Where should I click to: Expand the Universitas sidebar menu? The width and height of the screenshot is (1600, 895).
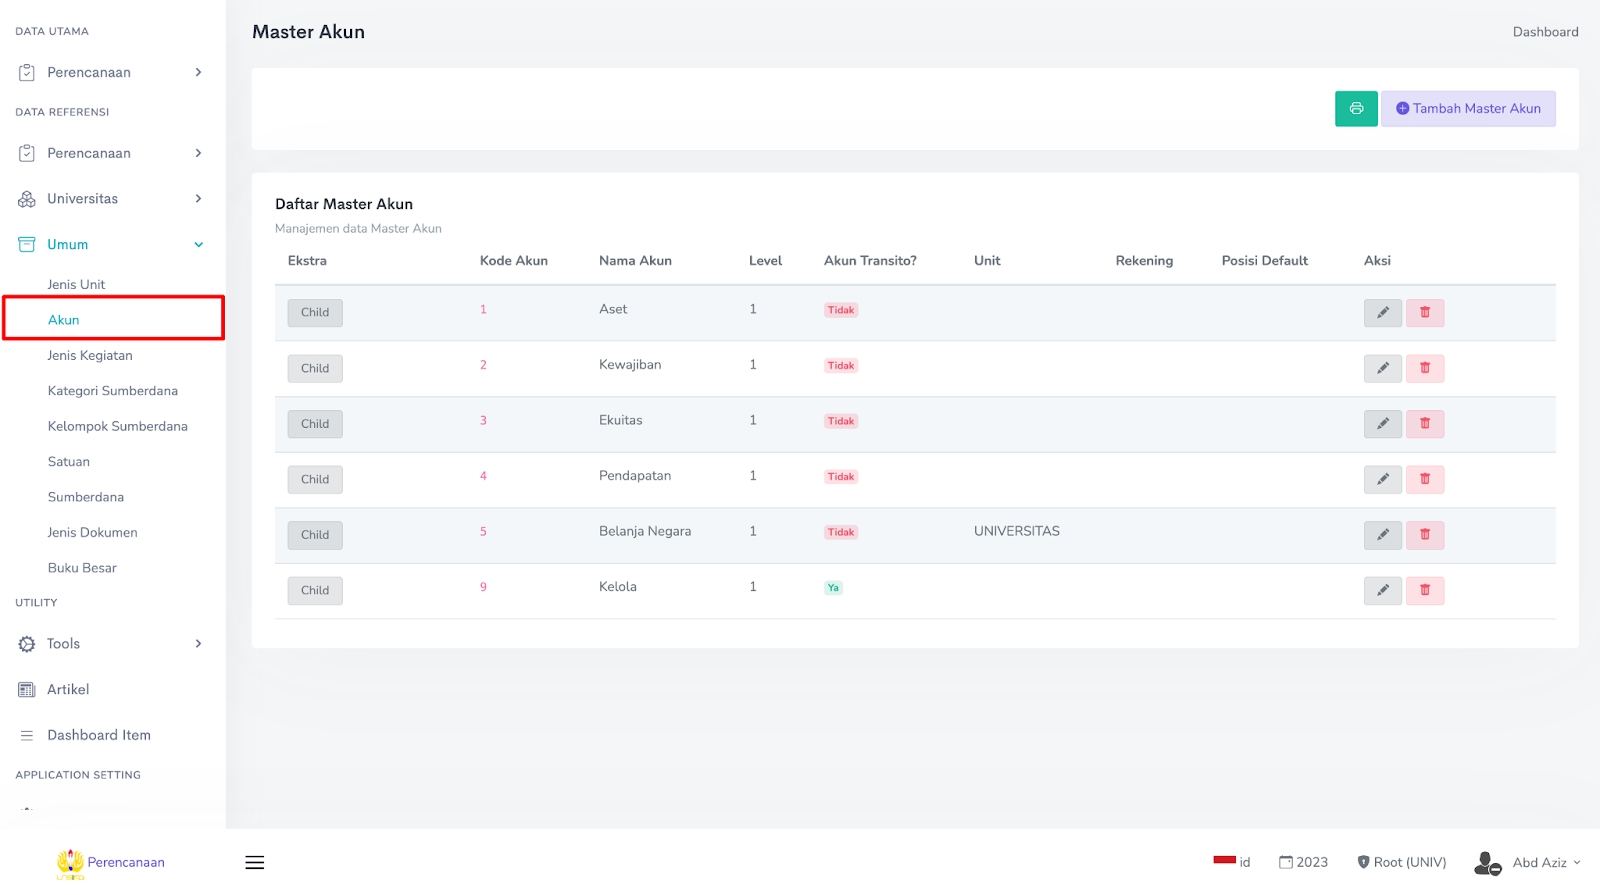[x=110, y=199]
